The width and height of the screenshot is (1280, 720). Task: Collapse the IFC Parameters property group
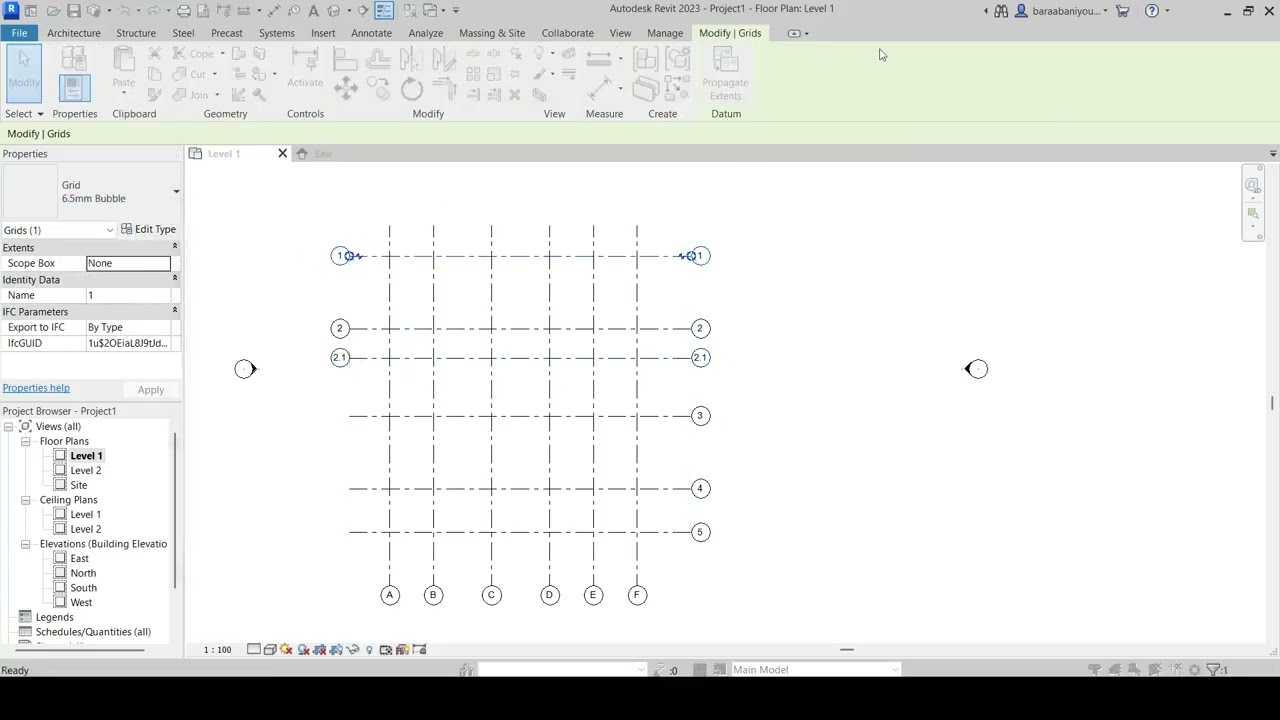pyautogui.click(x=174, y=311)
